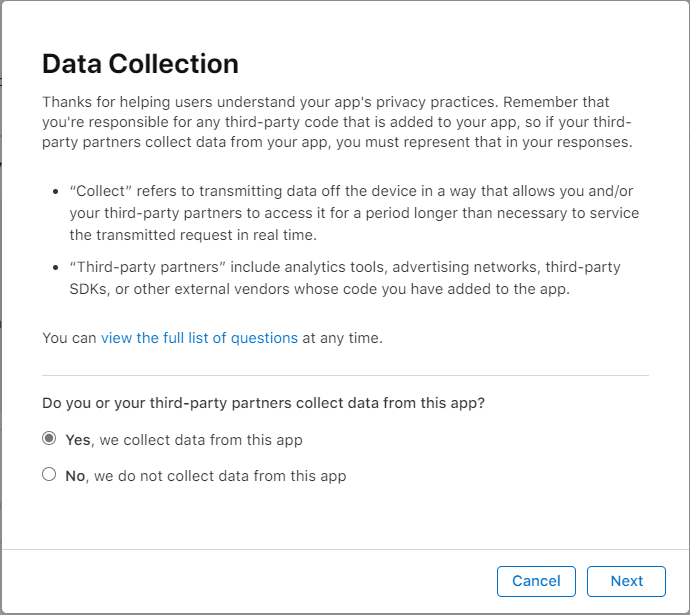The height and width of the screenshot is (615, 690).
Task: Select the No radio button
Action: [49, 475]
